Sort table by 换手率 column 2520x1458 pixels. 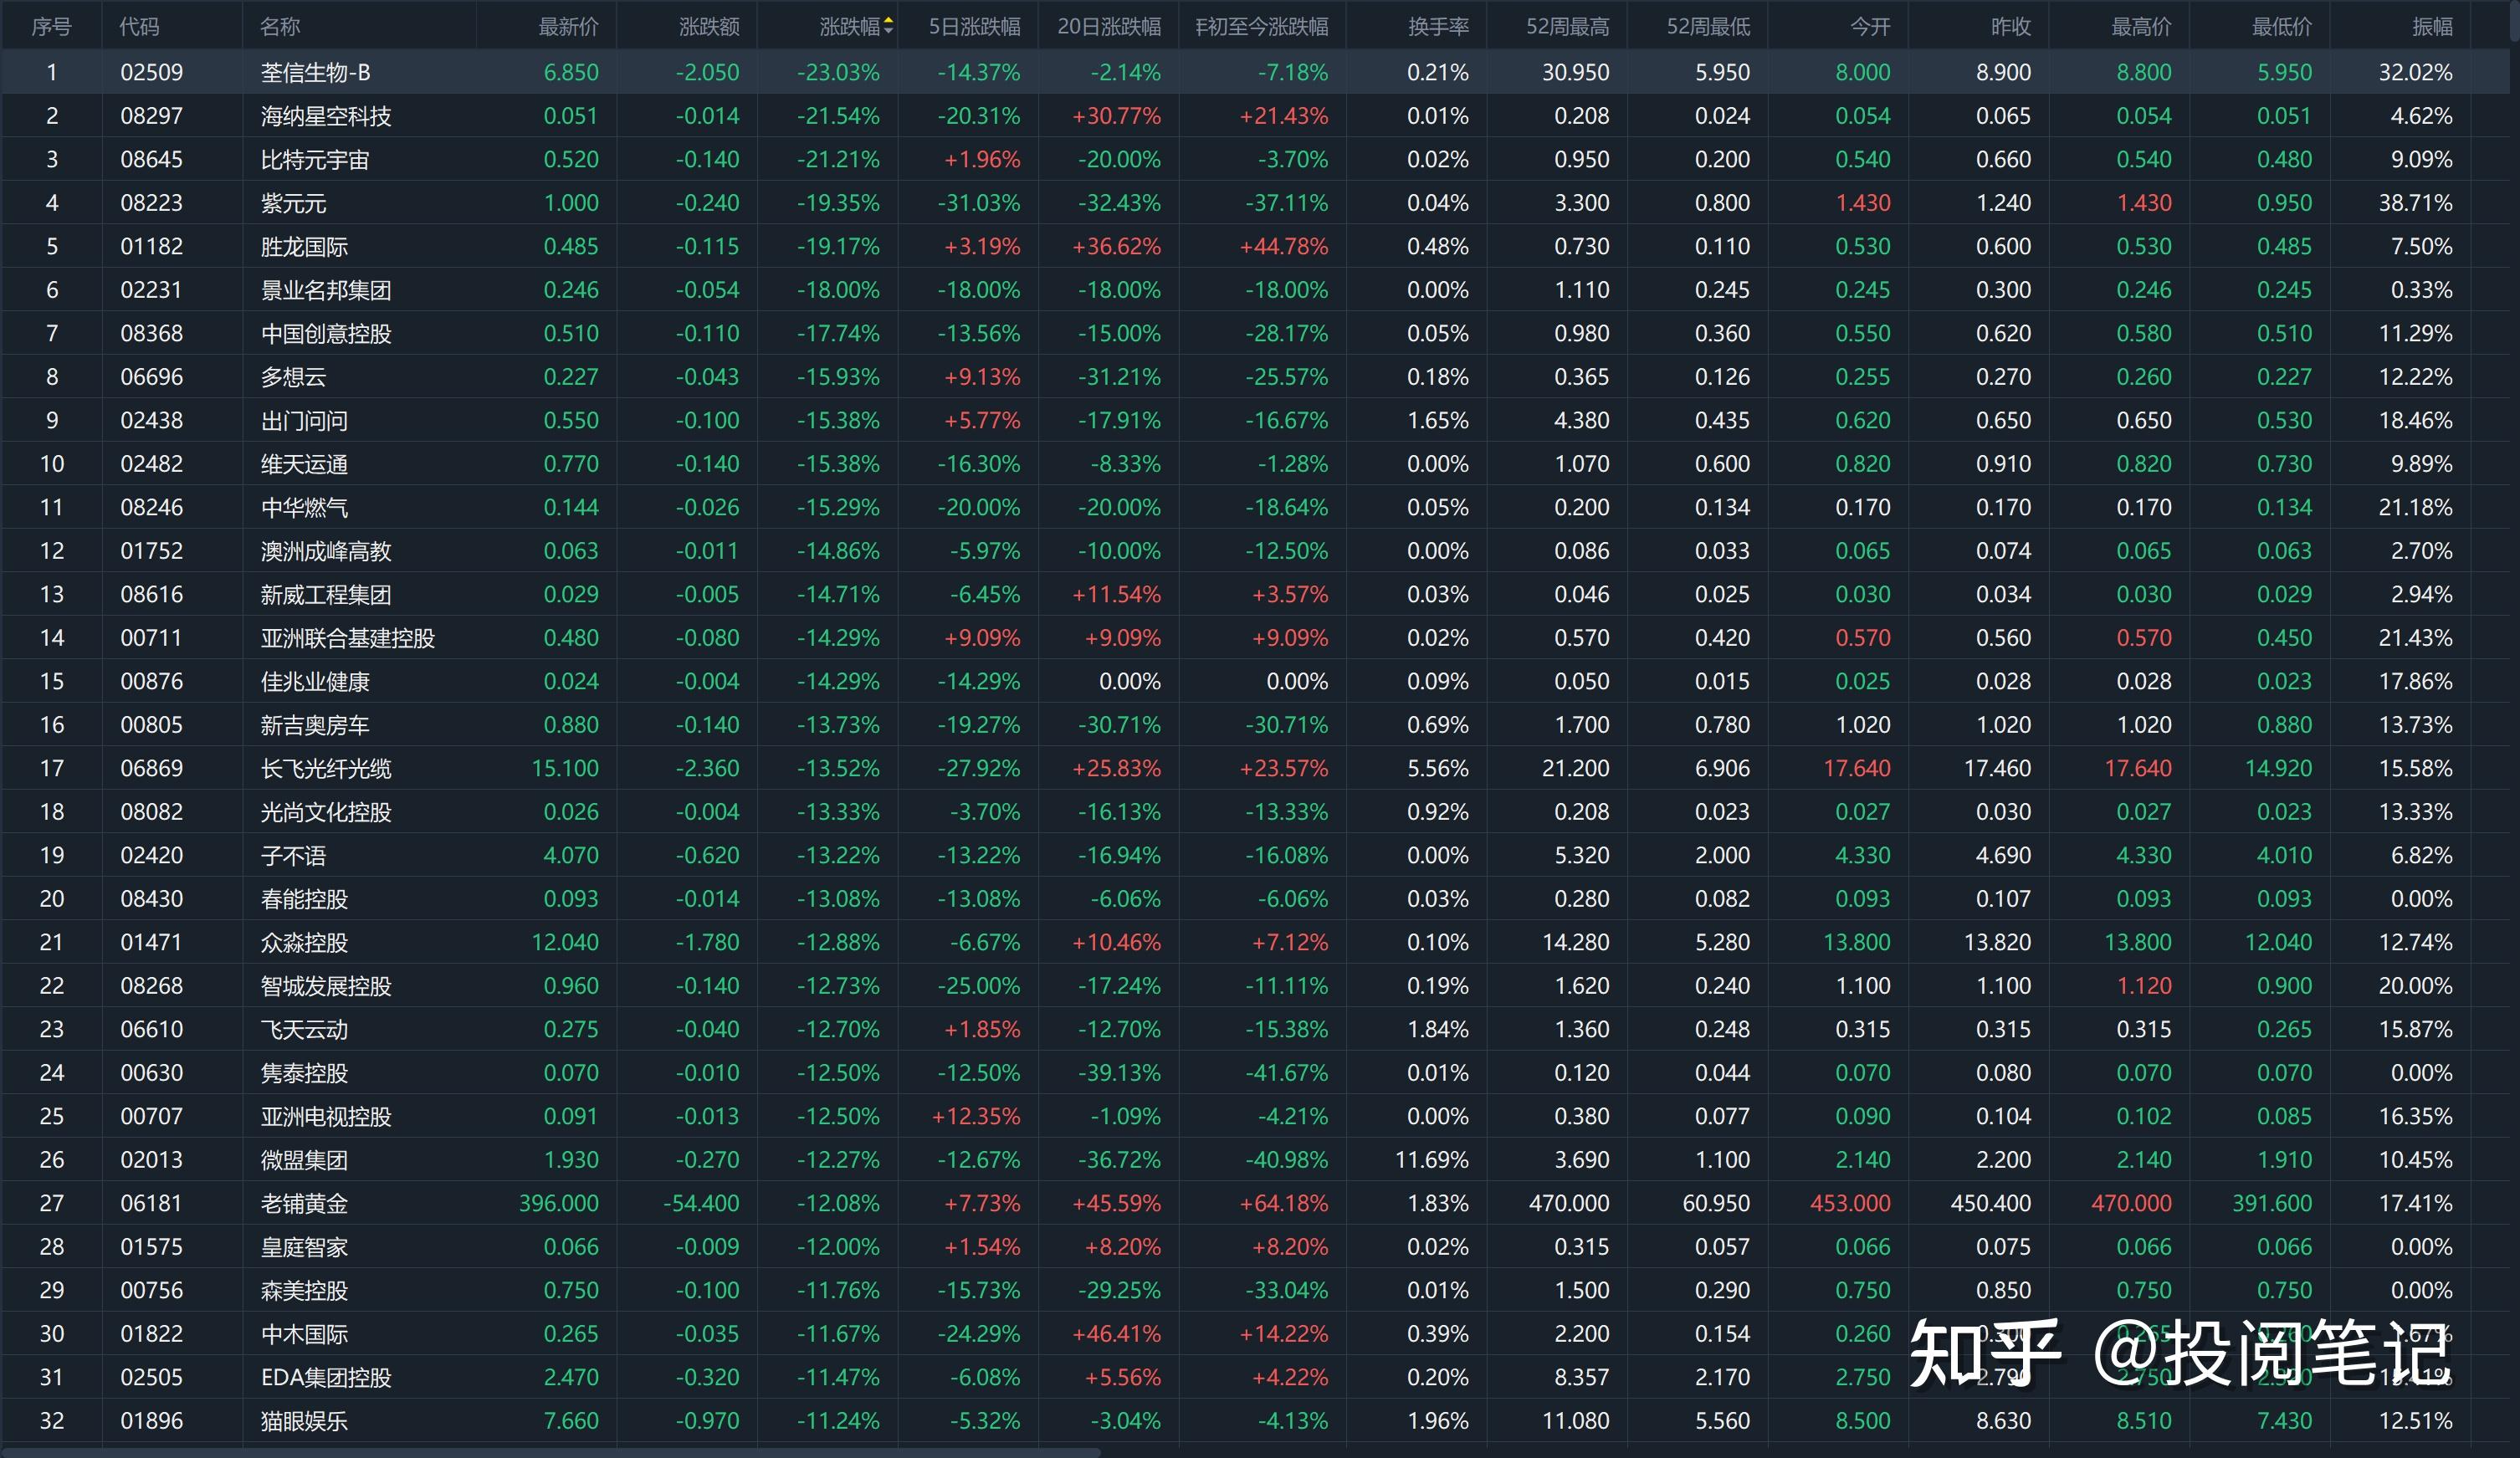[1438, 26]
